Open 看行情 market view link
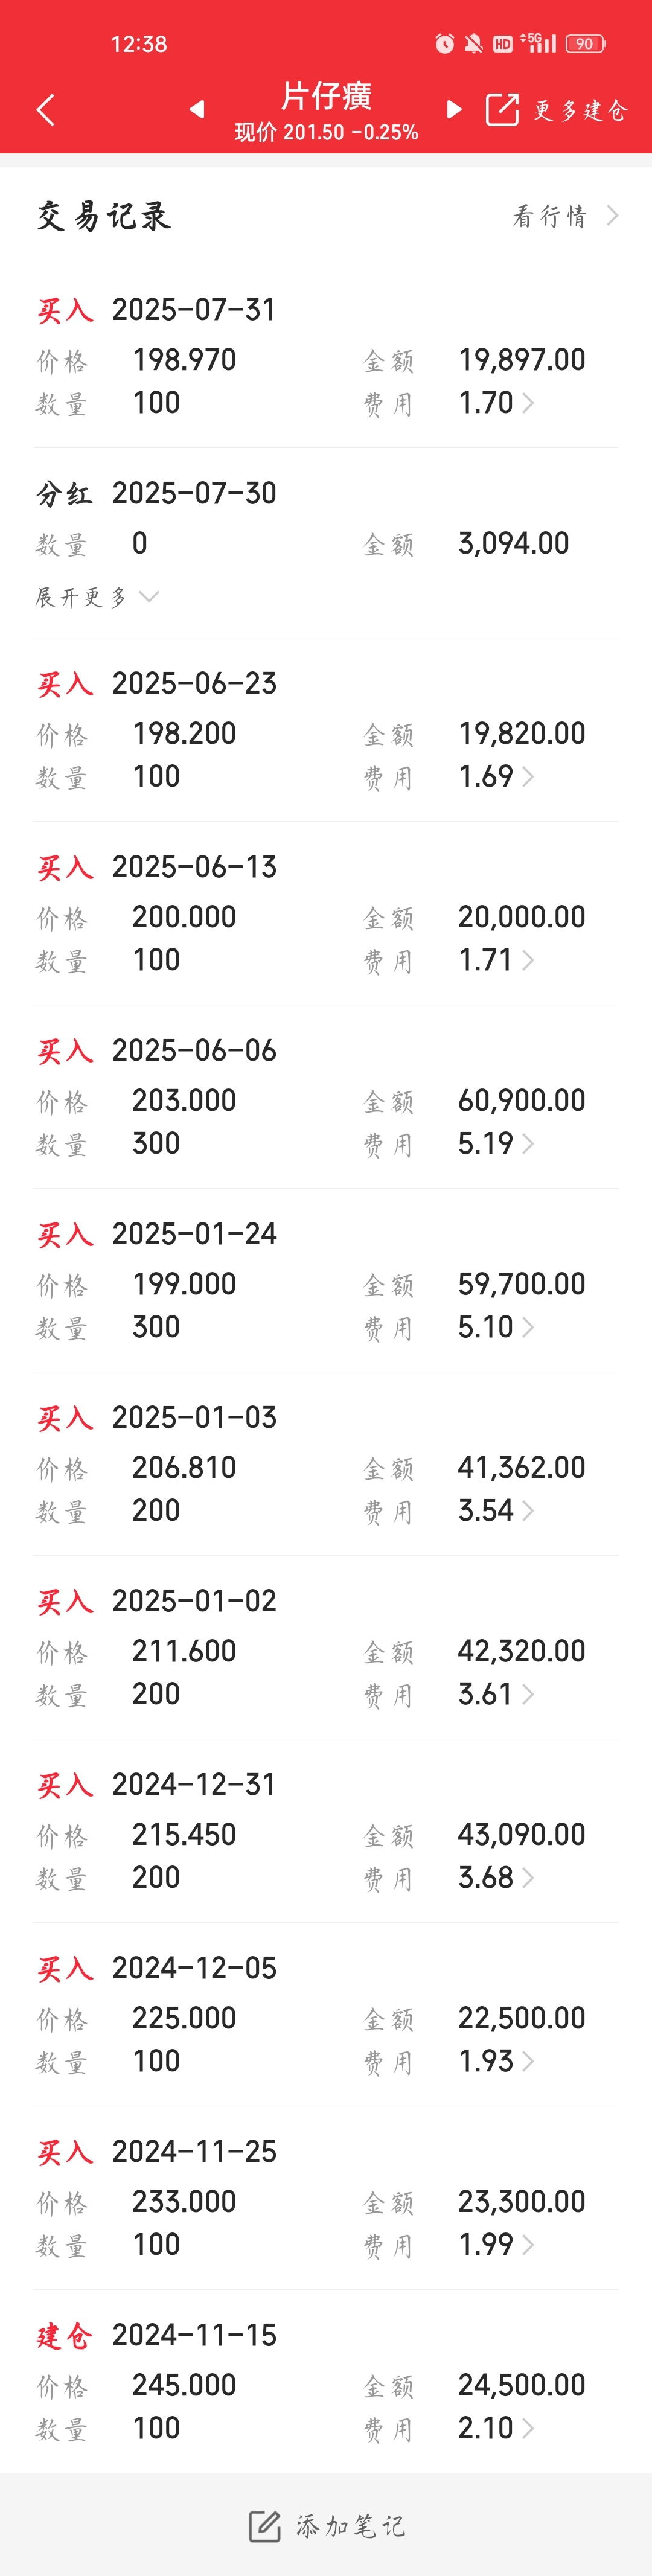 click(566, 216)
